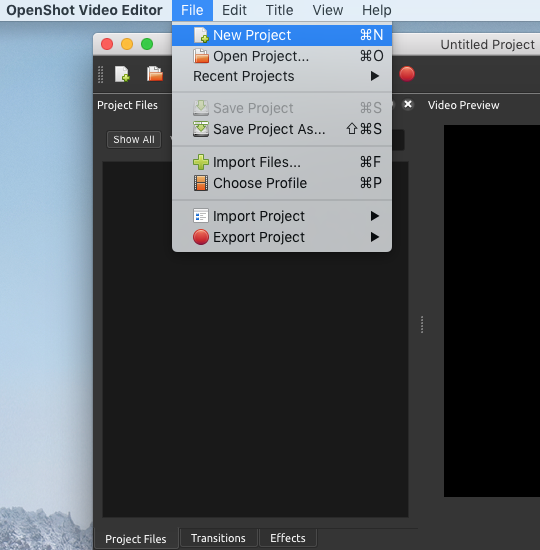Click the black Video Preview area
The width and height of the screenshot is (540, 550).
492,311
